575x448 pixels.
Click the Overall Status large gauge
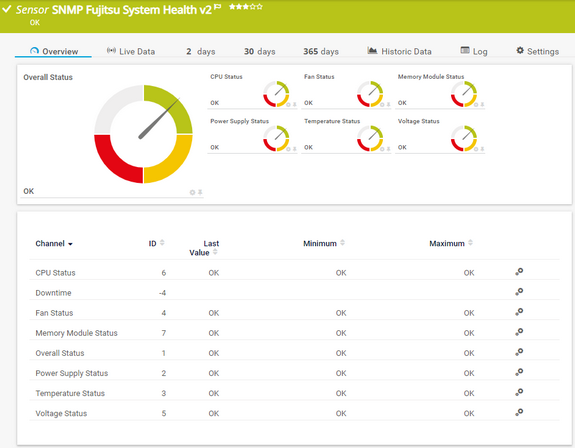(143, 134)
